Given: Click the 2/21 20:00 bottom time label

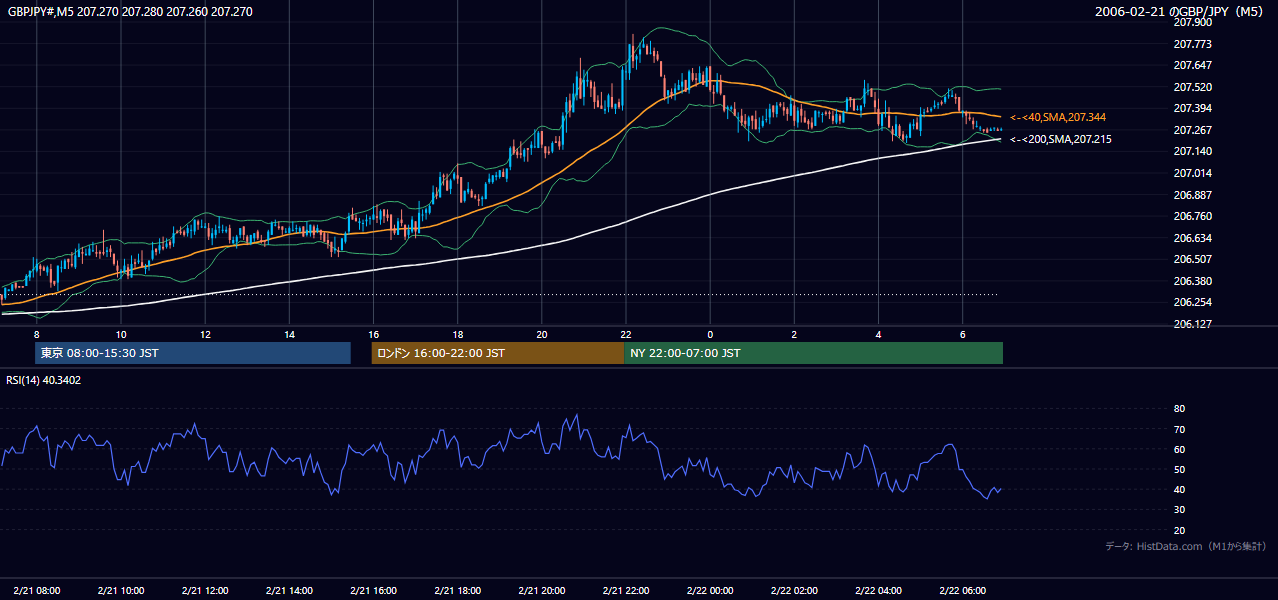Looking at the screenshot, I should click(x=541, y=590).
